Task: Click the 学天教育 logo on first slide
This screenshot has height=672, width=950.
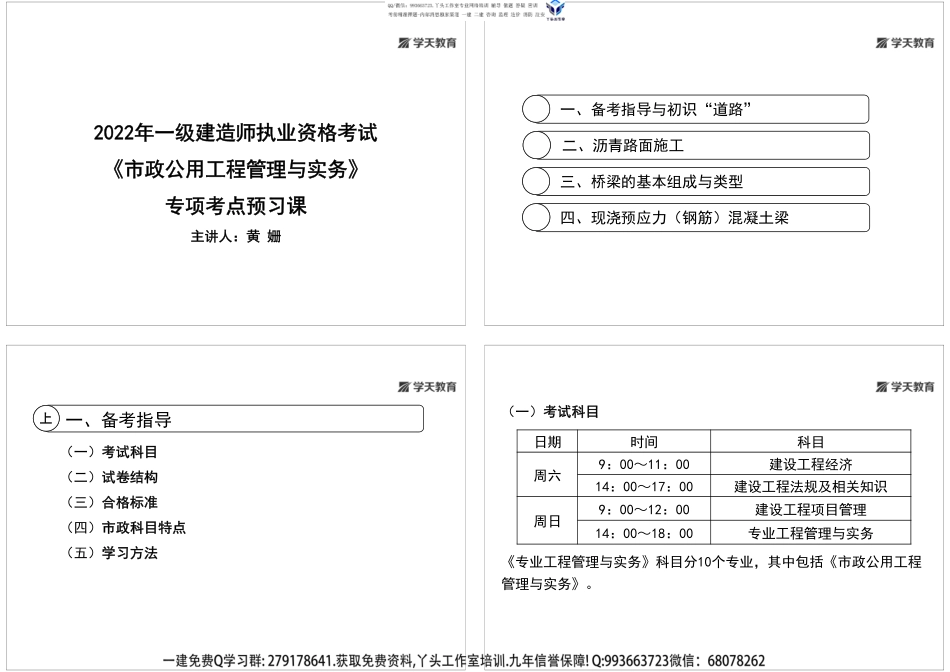Action: click(x=426, y=43)
